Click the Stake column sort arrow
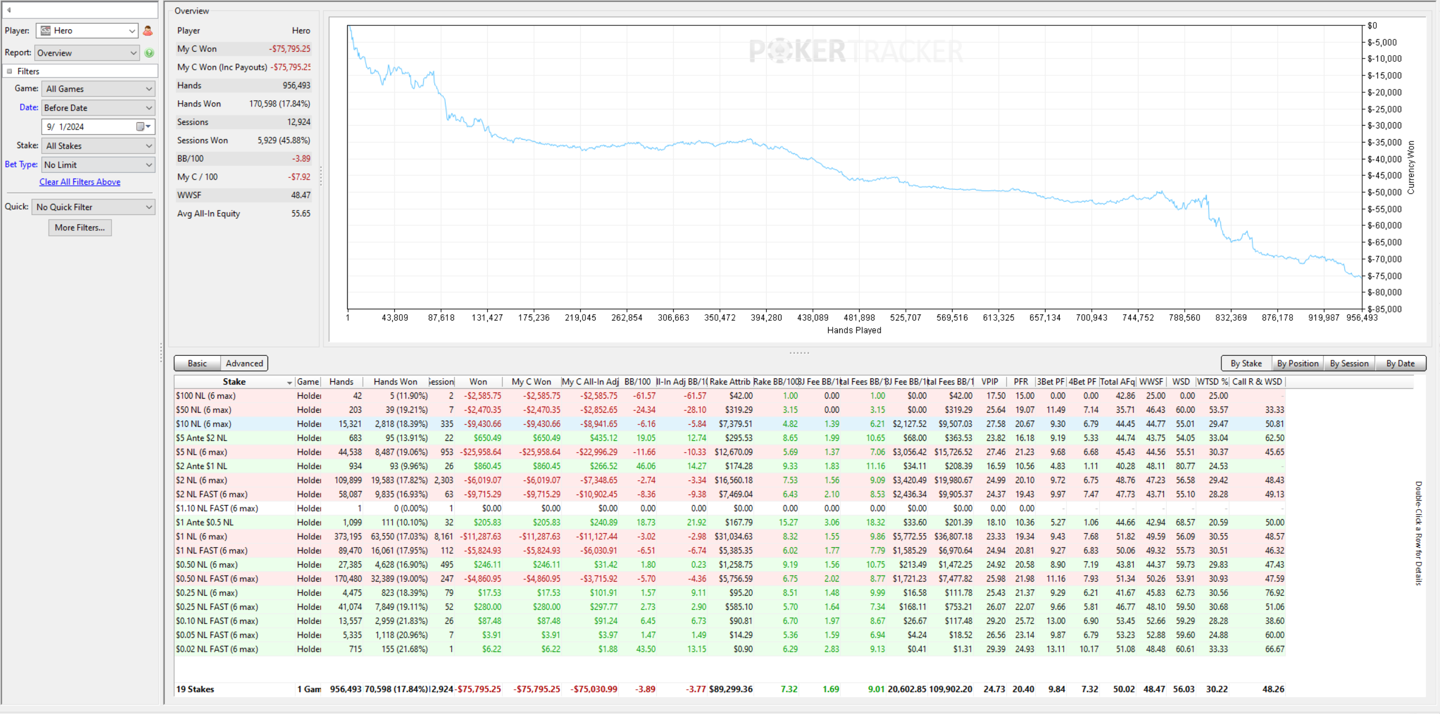1440x714 pixels. pyautogui.click(x=290, y=382)
